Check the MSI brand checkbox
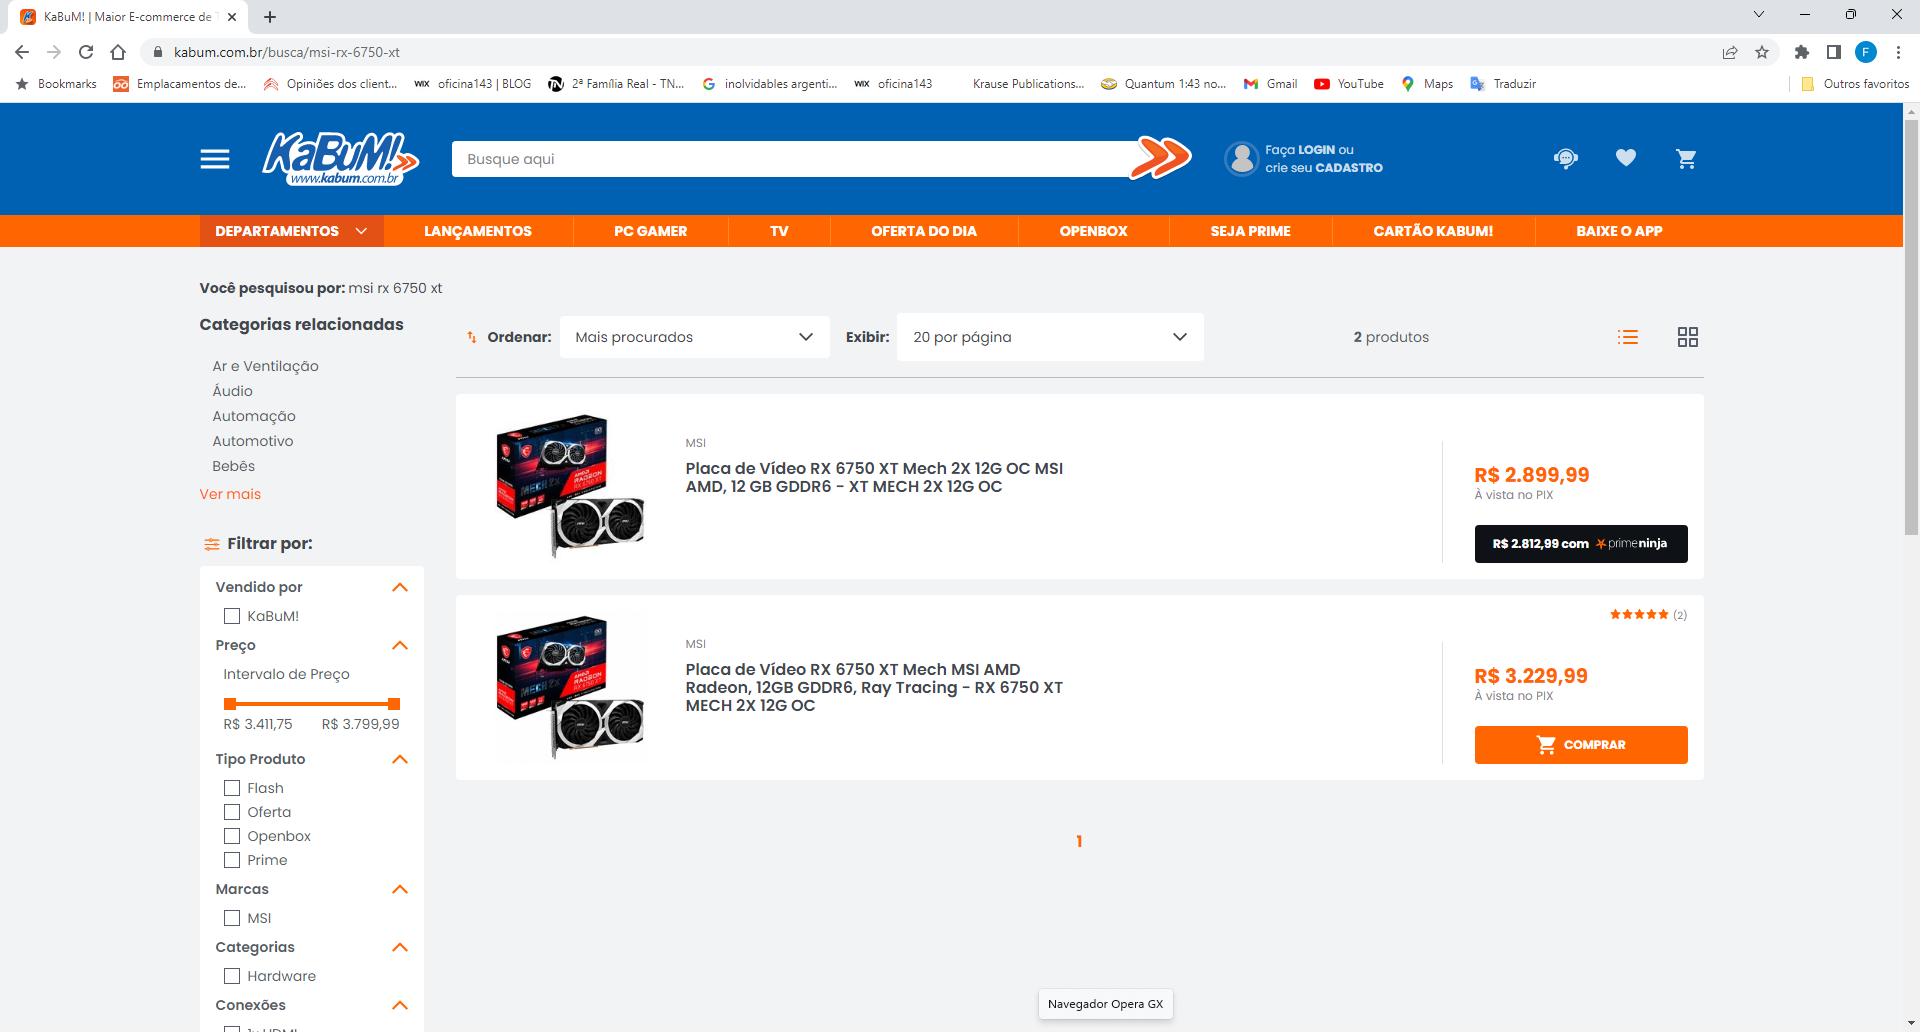Image resolution: width=1920 pixels, height=1032 pixels. click(232, 918)
